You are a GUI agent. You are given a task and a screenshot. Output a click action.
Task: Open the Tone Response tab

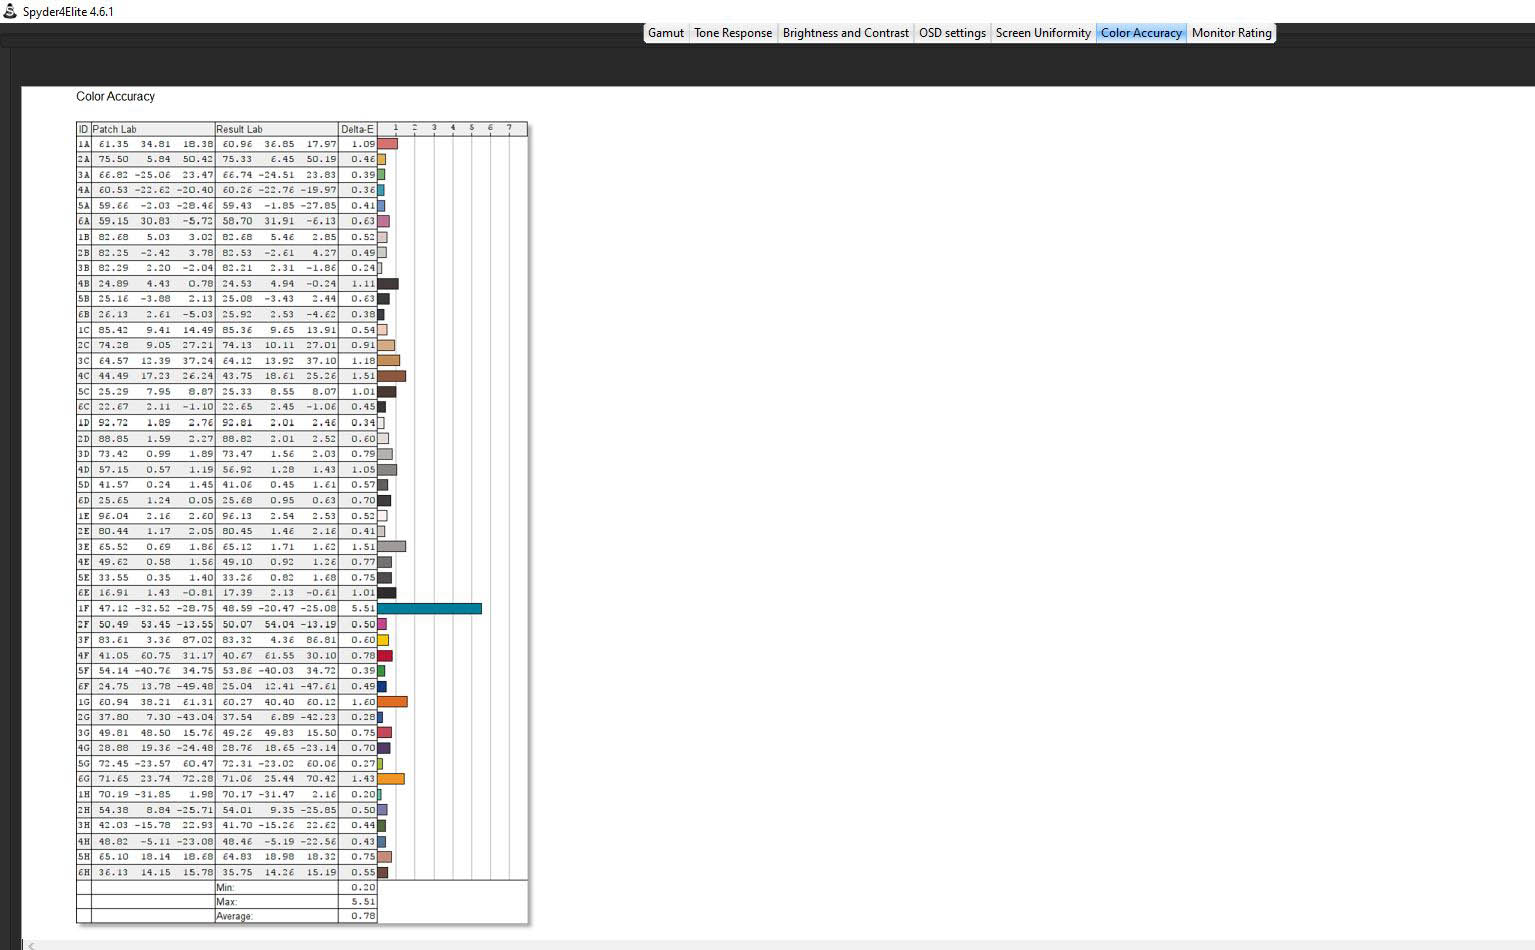pos(733,33)
